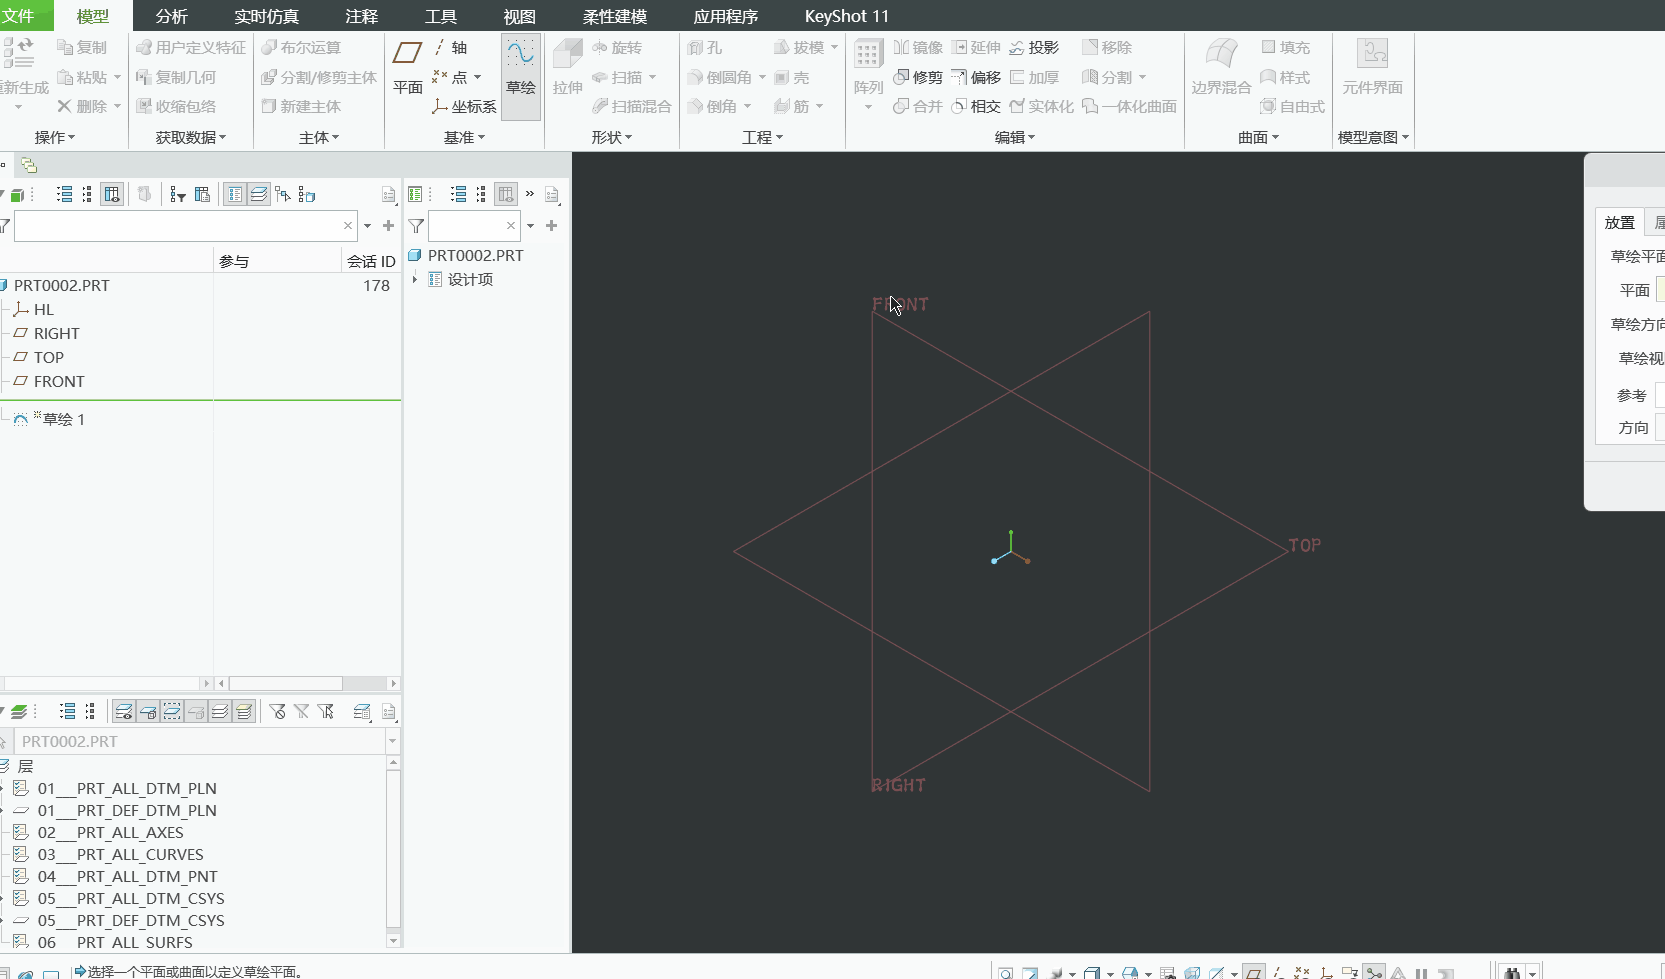The image size is (1665, 979).
Task: Expand the 工程 group dropdown
Action: point(762,137)
